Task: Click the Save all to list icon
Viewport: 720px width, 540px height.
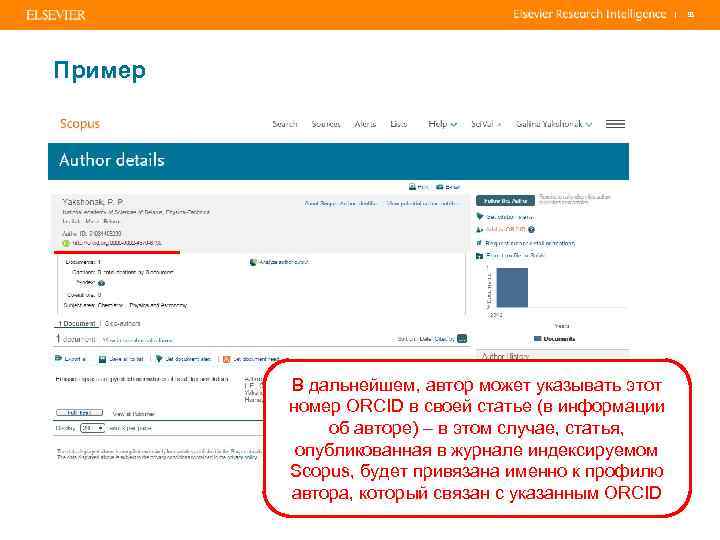Action: [102, 359]
